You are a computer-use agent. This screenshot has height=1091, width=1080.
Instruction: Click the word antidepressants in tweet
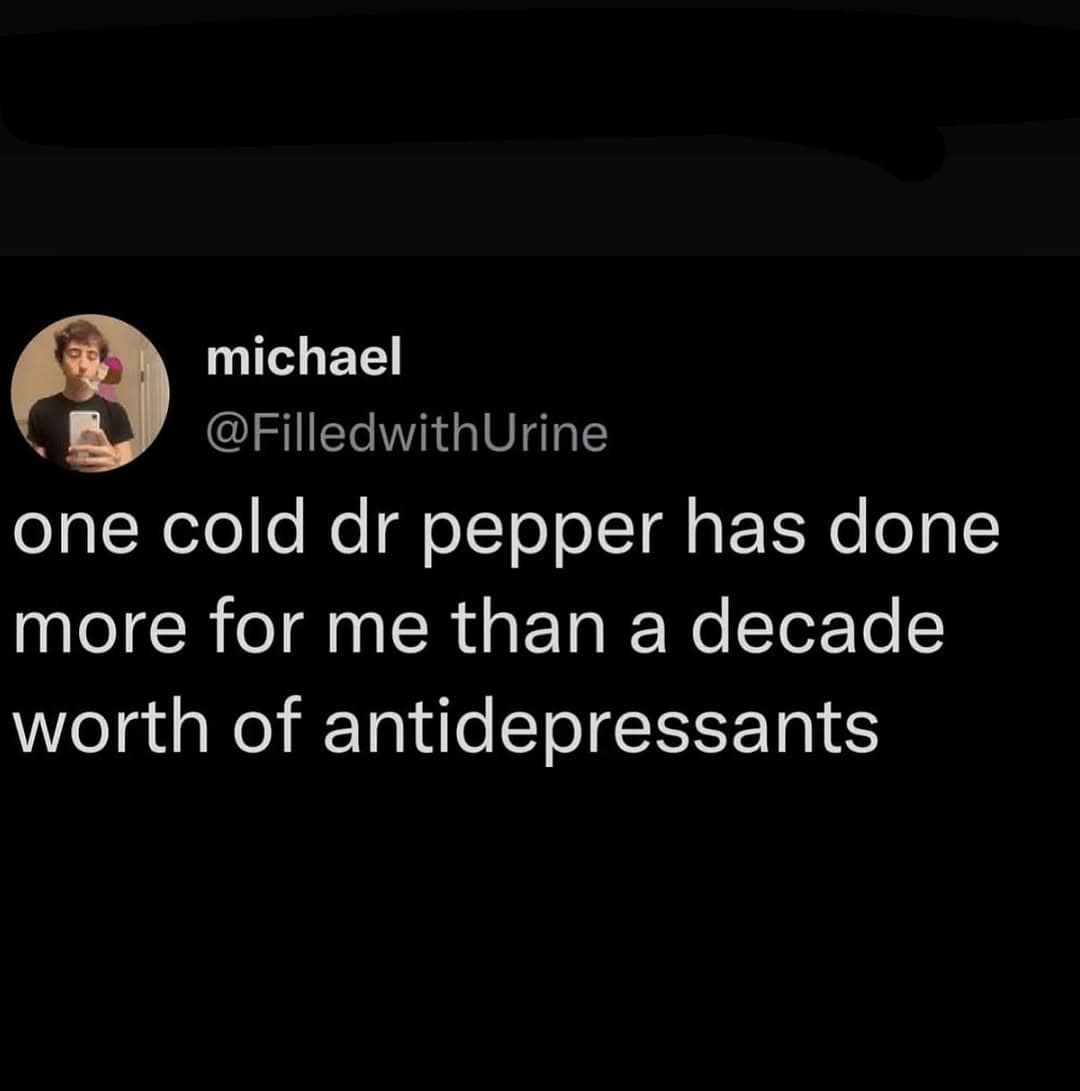click(x=601, y=730)
